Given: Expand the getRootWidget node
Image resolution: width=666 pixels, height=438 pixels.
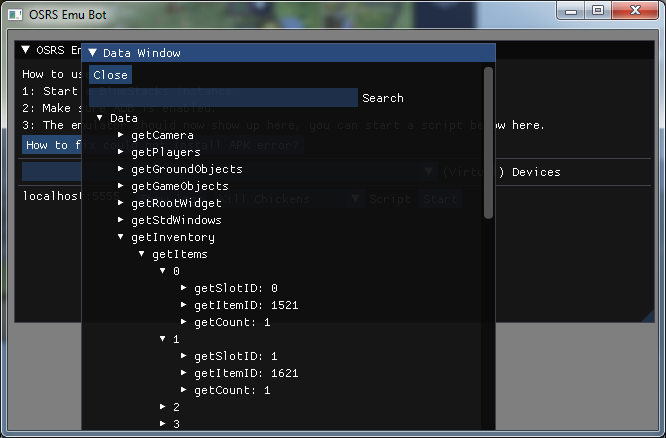Looking at the screenshot, I should point(121,203).
